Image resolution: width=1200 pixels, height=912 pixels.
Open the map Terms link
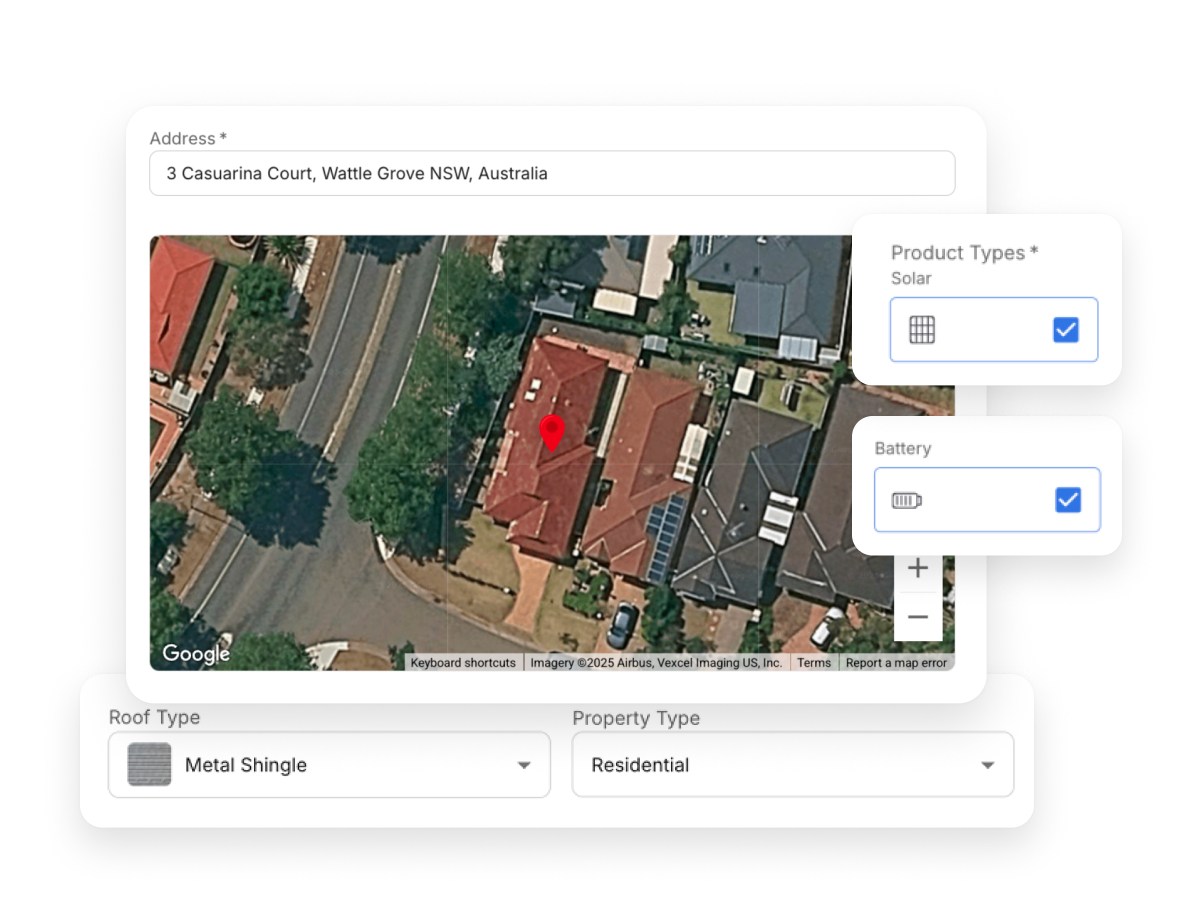(x=814, y=663)
